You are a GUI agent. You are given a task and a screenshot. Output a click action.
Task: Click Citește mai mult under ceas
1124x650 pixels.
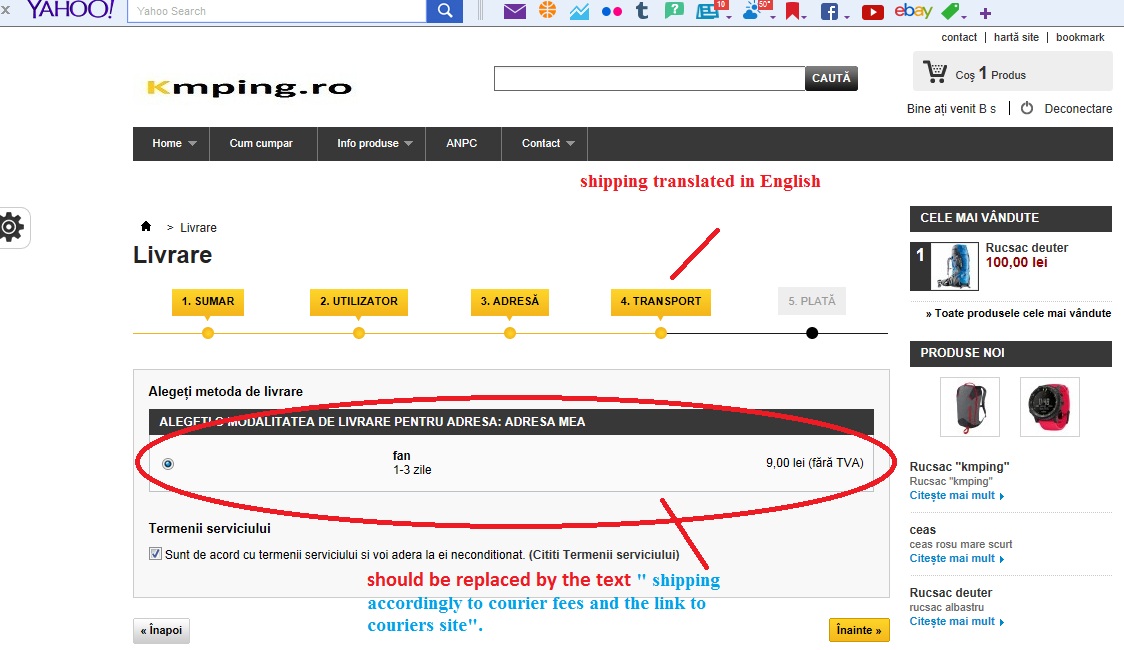click(x=956, y=559)
